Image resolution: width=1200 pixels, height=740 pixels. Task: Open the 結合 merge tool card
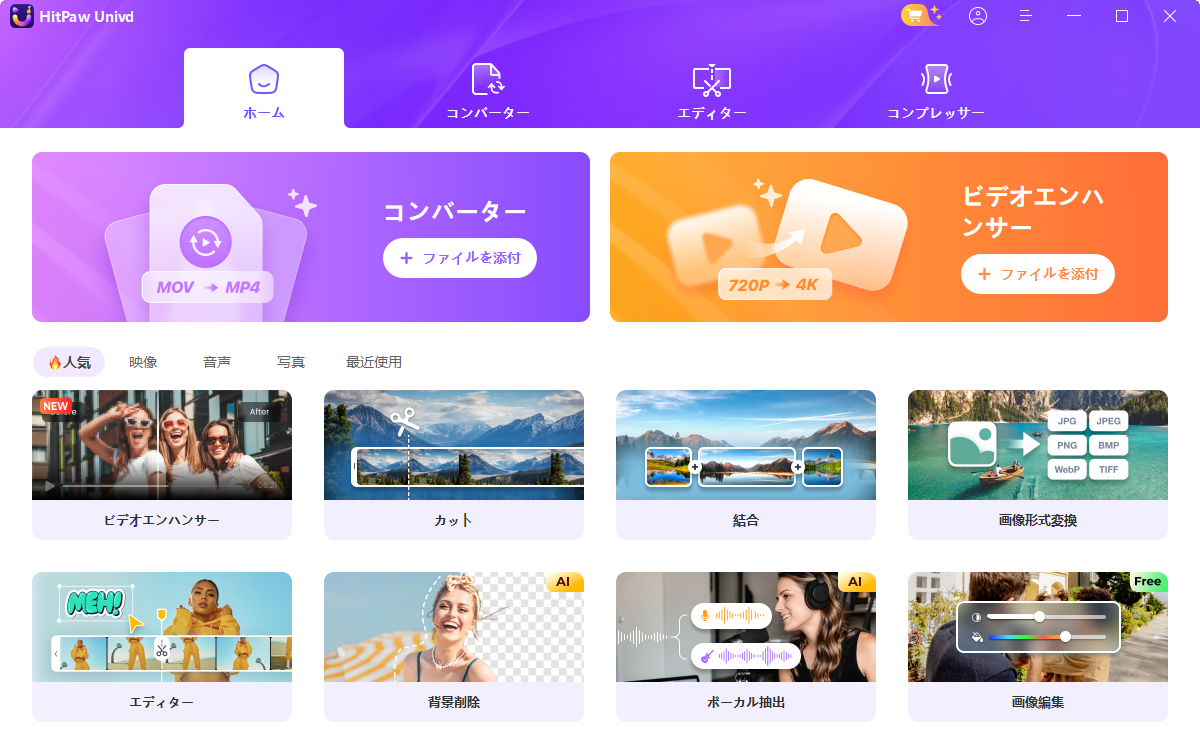(x=746, y=465)
